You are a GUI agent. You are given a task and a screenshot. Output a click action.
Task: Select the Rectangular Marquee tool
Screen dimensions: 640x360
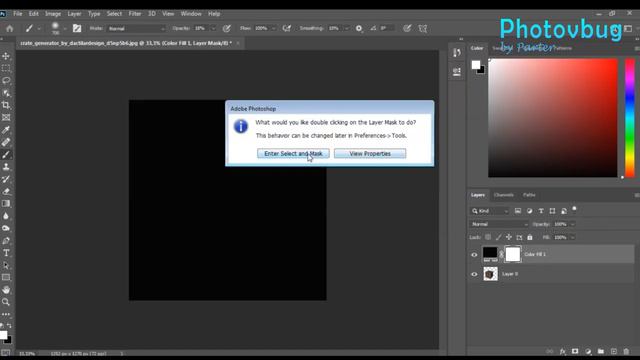(6, 68)
